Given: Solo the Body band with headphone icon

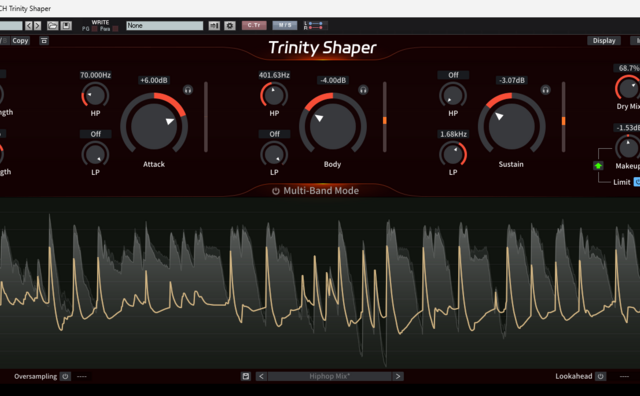Looking at the screenshot, I should (363, 90).
